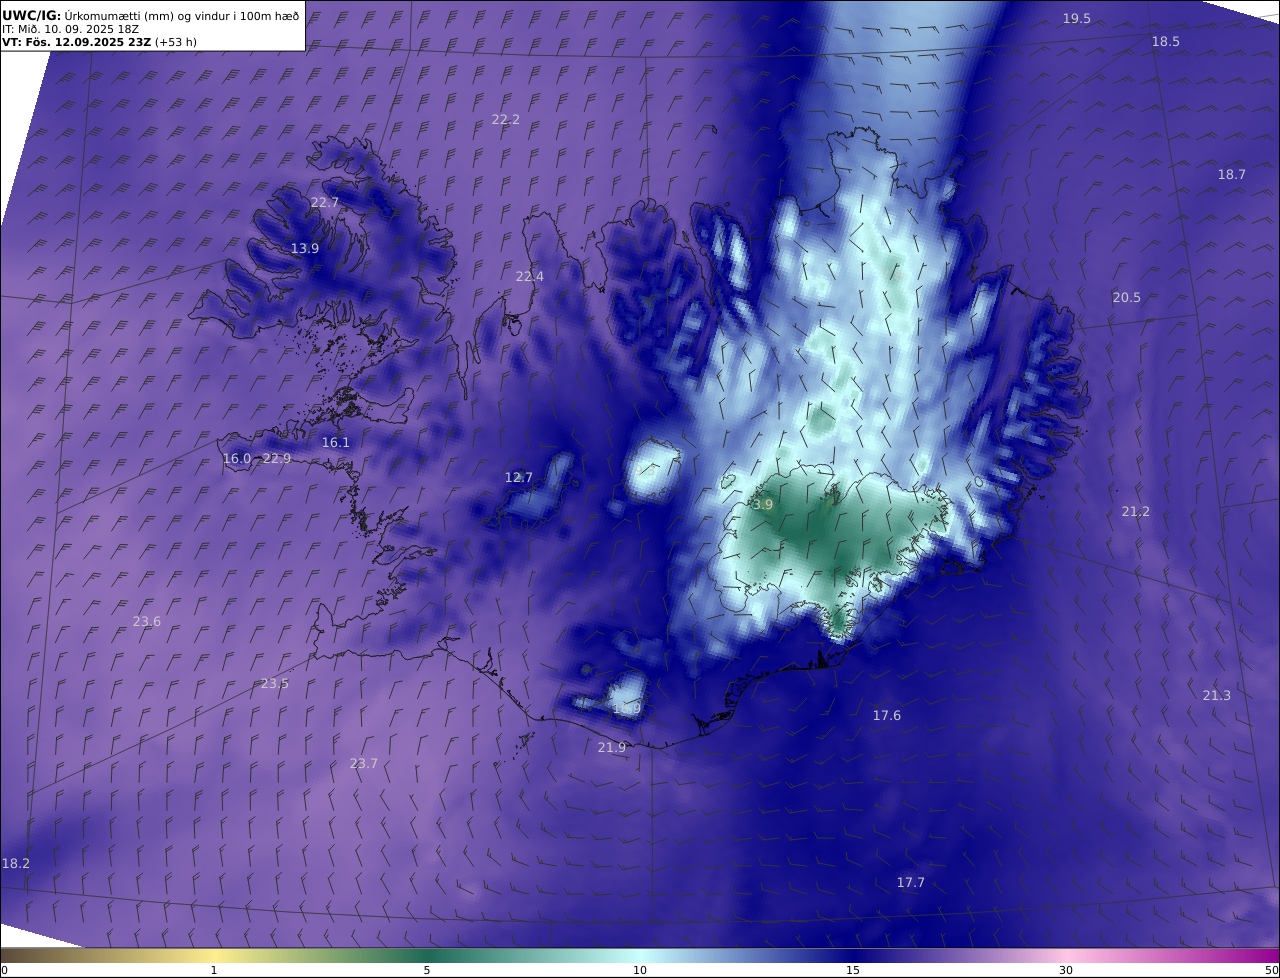Screen dimensions: 1280x978
Task: Click the value 18.2 on the map
Action: [16, 864]
